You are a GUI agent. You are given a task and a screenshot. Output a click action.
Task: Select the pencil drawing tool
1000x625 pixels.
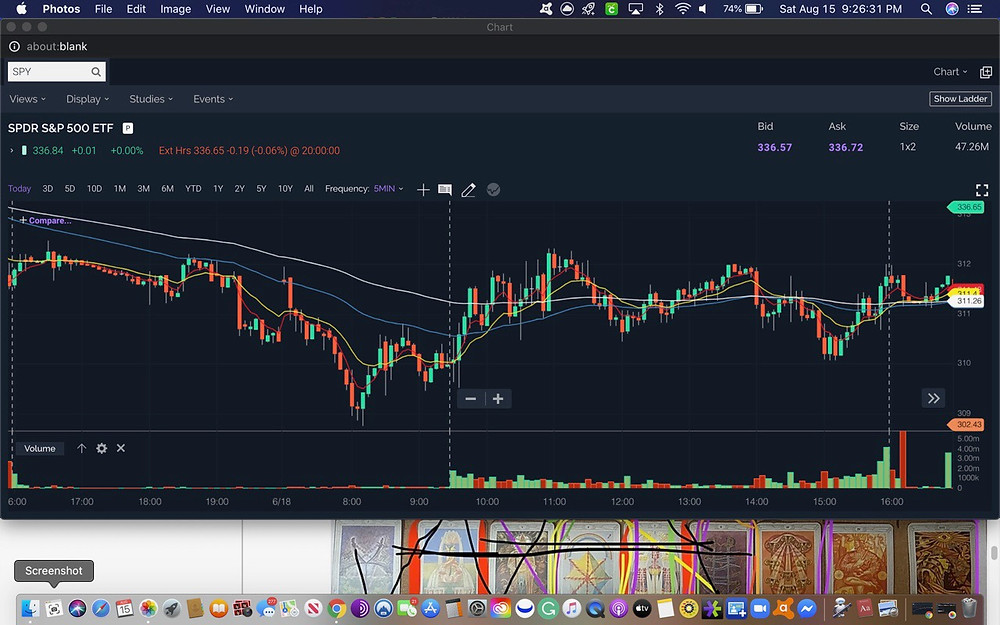[x=468, y=189]
